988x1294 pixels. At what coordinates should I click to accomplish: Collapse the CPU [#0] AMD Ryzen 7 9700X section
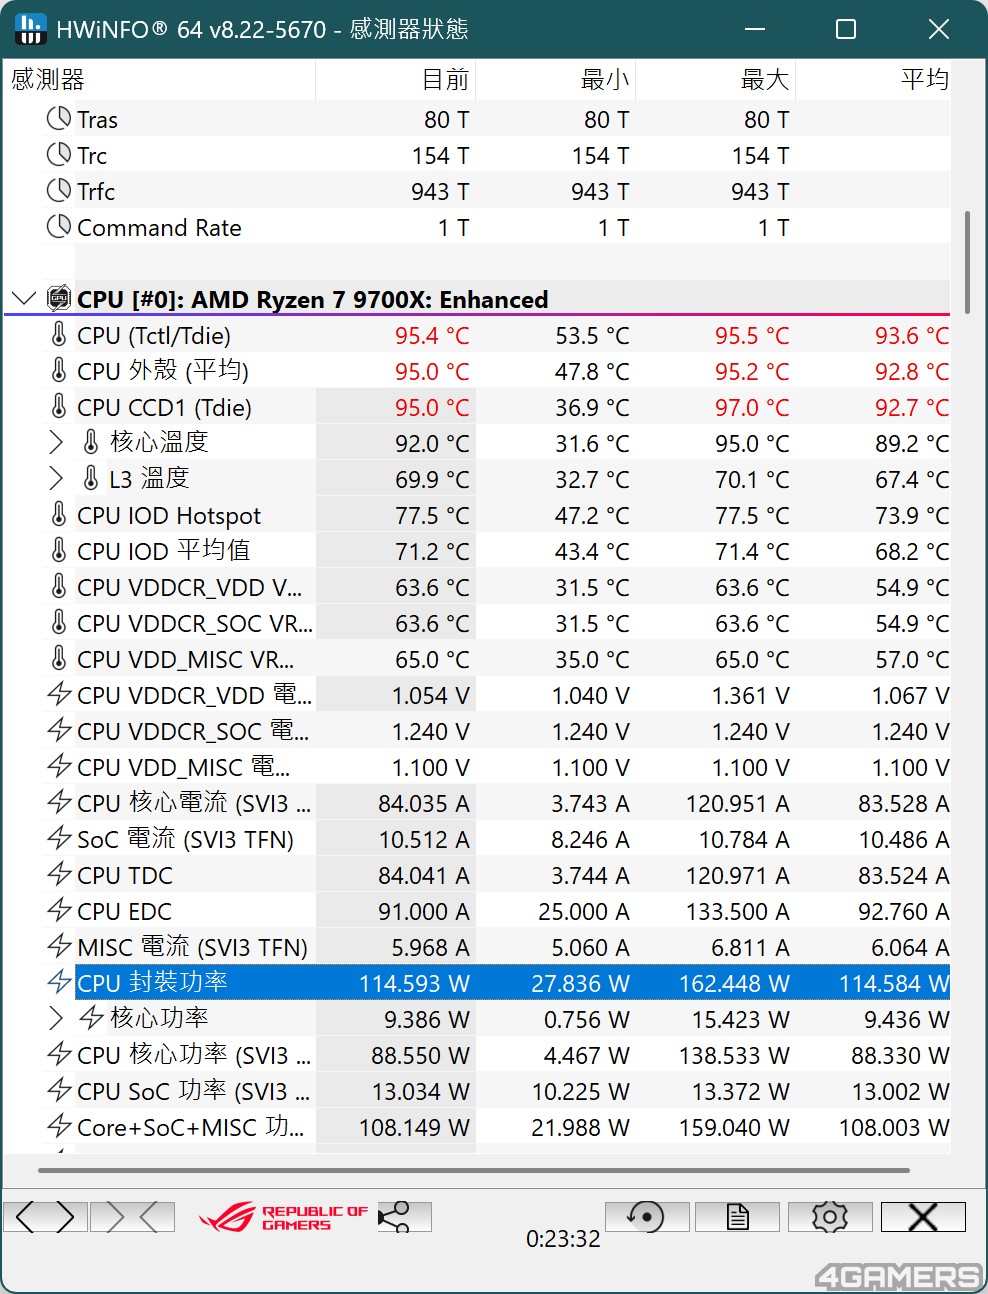[24, 298]
